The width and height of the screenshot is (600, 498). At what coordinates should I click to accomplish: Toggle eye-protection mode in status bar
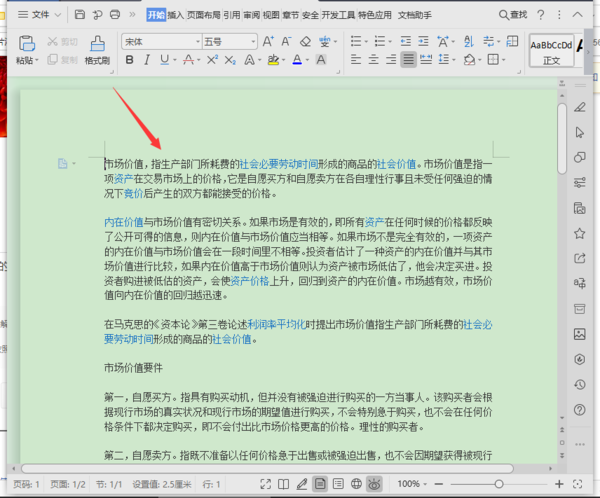[x=375, y=484]
